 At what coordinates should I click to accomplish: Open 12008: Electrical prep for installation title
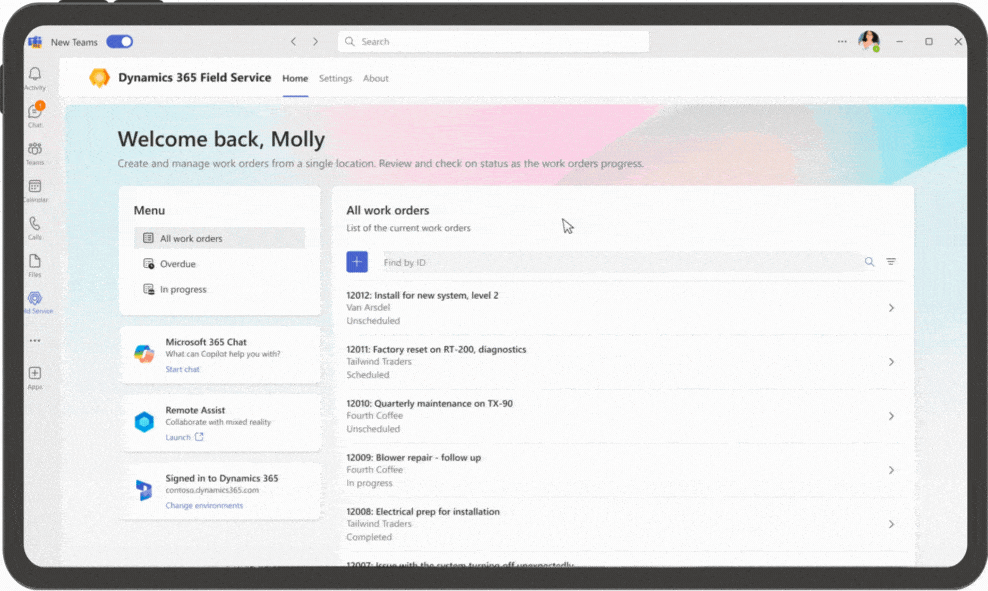pyautogui.click(x=423, y=512)
